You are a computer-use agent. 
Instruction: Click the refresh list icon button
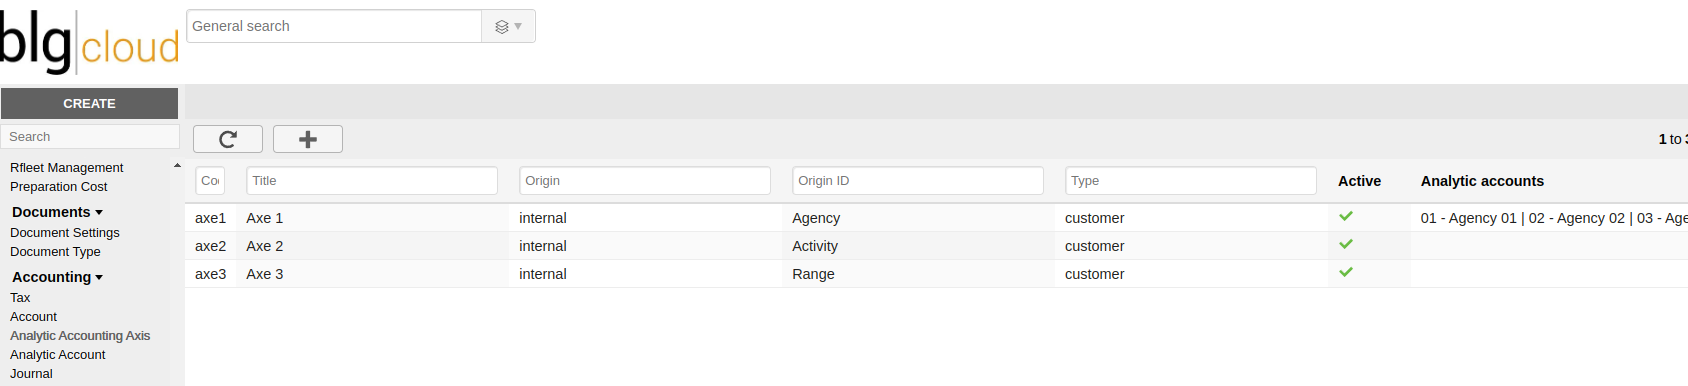[228, 139]
